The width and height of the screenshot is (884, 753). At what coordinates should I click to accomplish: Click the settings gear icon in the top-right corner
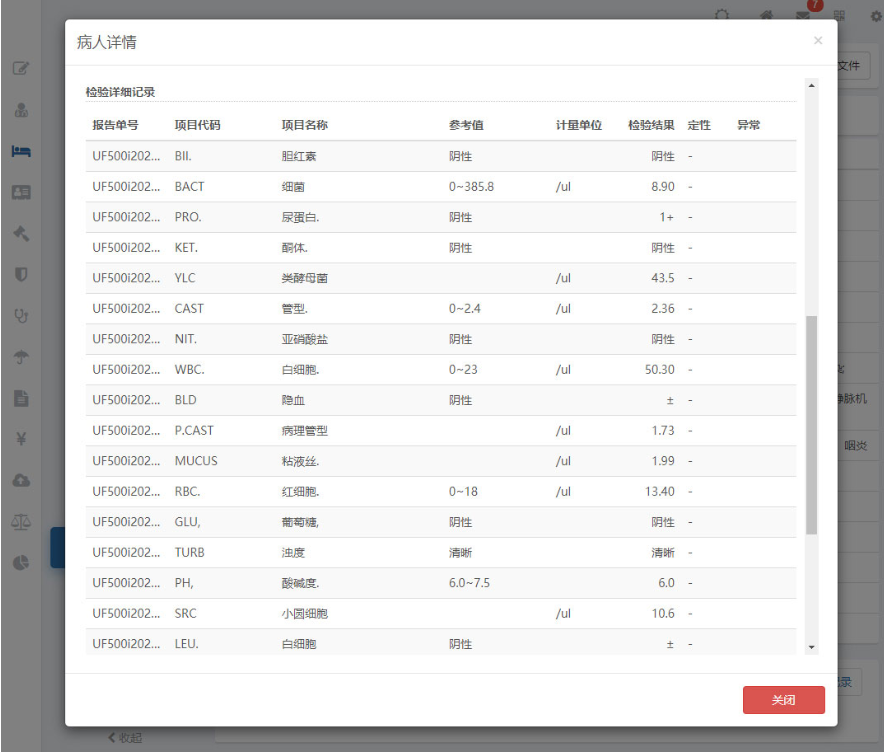pyautogui.click(x=876, y=16)
